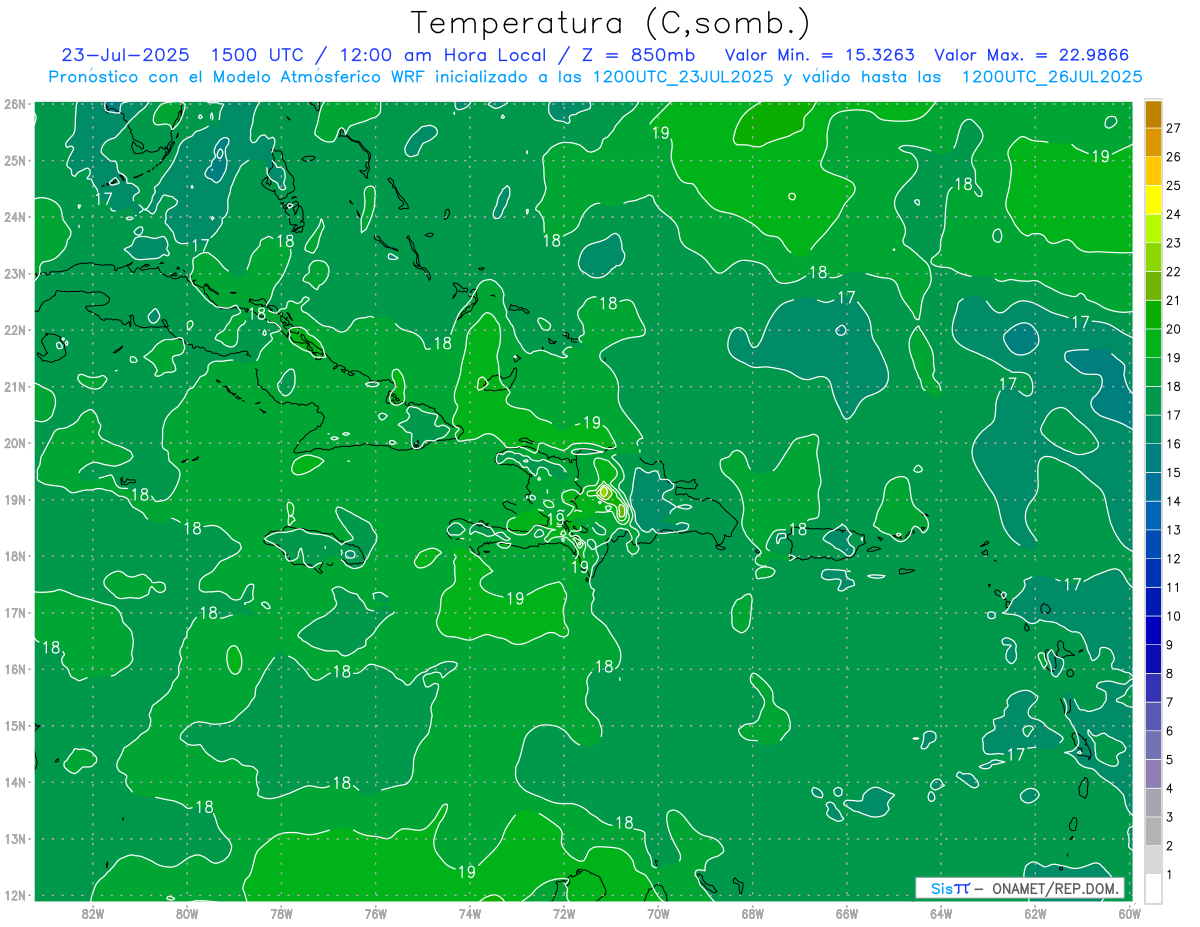Click the white swatch below 1
The image size is (1200, 927).
click(x=1153, y=887)
